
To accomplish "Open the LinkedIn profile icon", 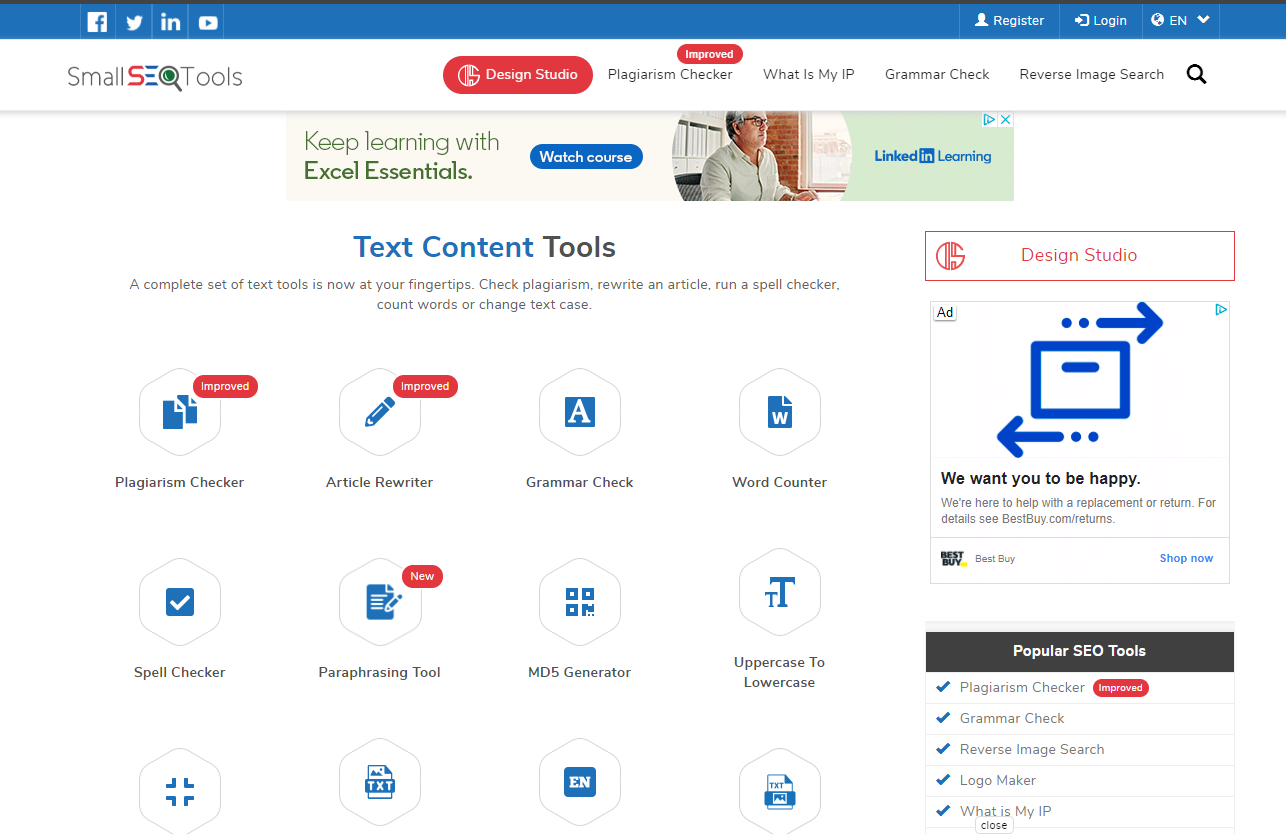I will pyautogui.click(x=171, y=21).
